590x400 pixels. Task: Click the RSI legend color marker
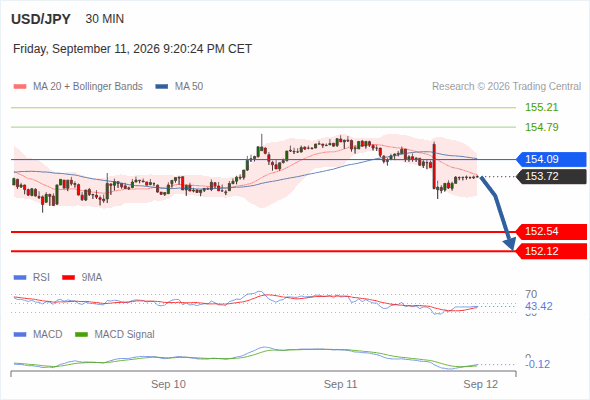[x=20, y=278]
